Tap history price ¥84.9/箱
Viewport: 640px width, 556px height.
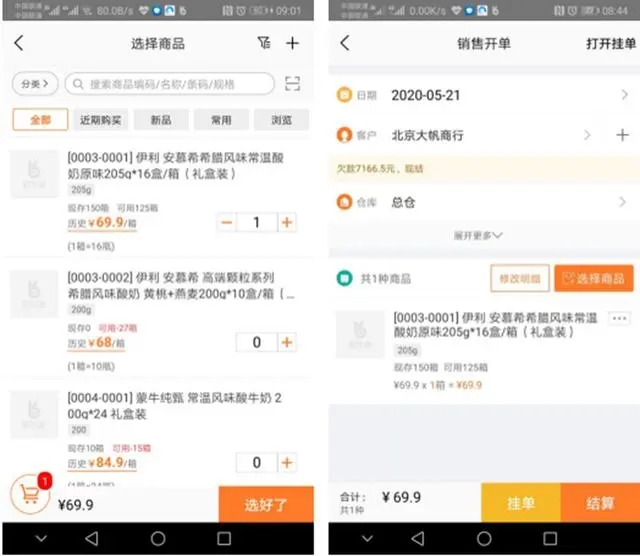(102, 463)
